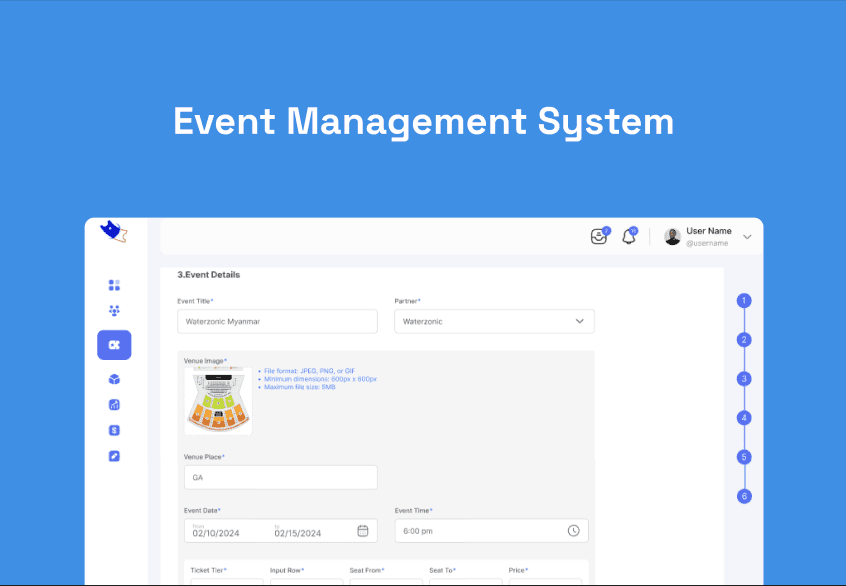Open the dollar payments icon in sidebar
Screen dimensions: 846x586
coord(114,430)
